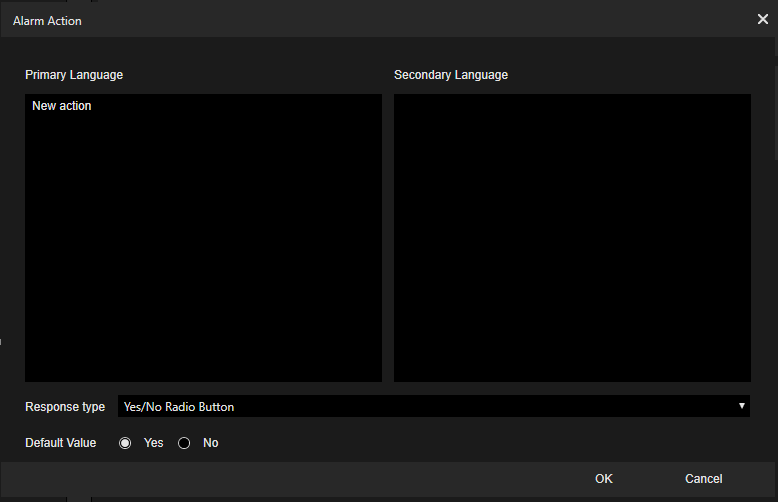Open the Response type dropdown
This screenshot has width=778, height=502.
coord(434,406)
